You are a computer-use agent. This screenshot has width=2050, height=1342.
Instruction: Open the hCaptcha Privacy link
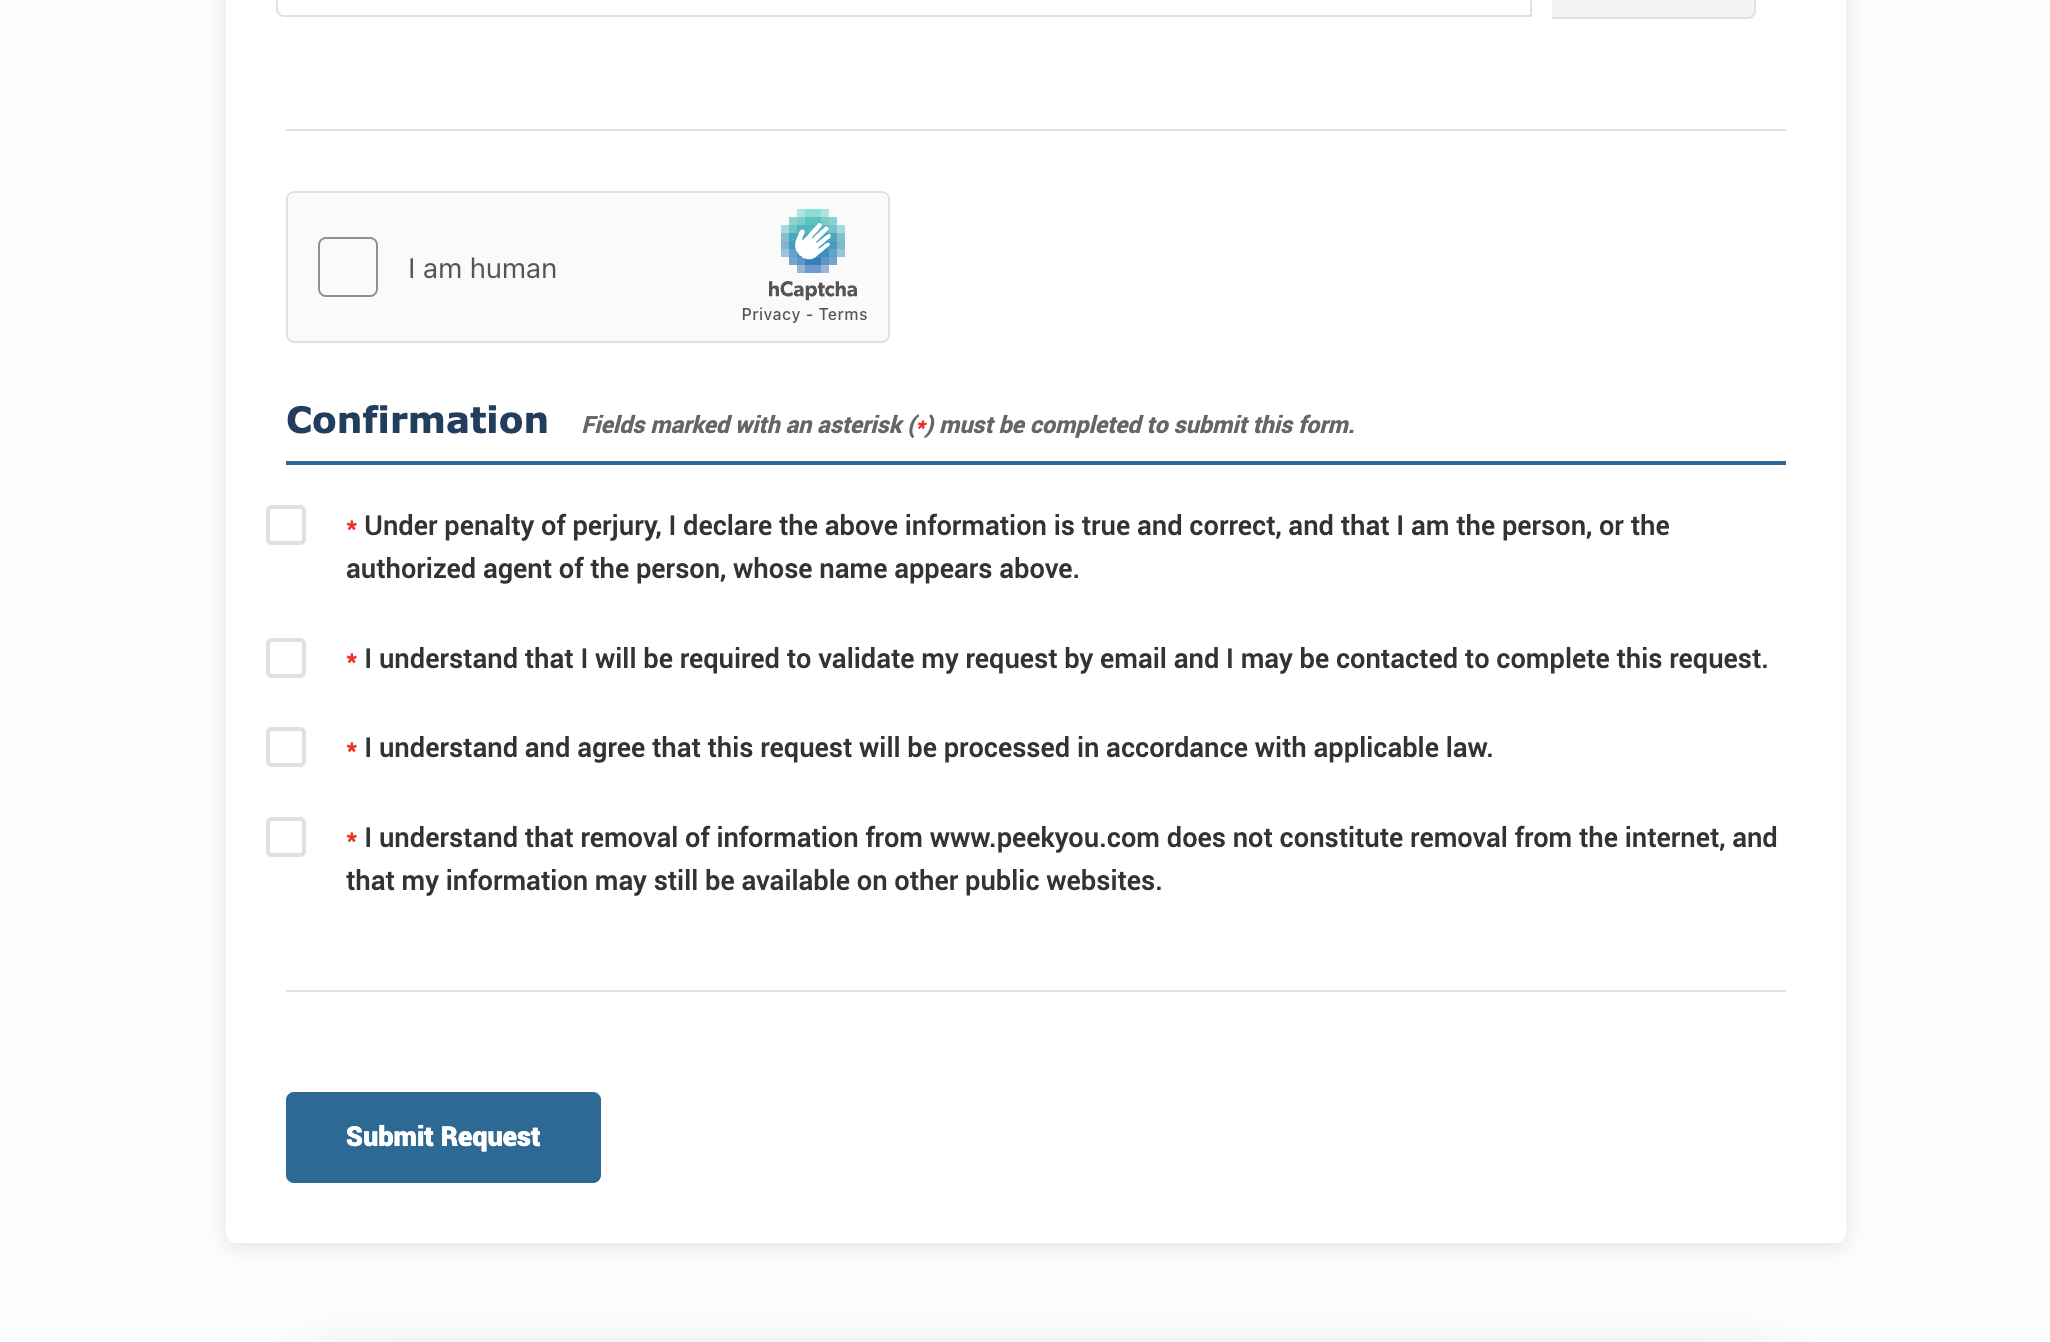coord(770,315)
